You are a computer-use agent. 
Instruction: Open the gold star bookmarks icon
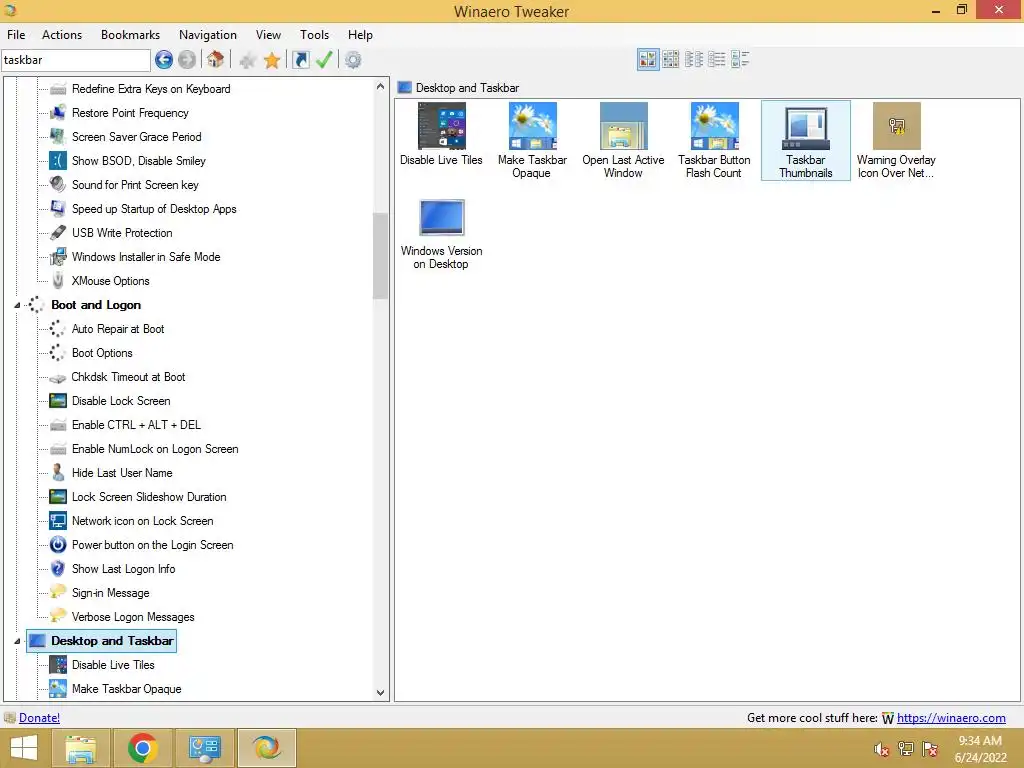pyautogui.click(x=272, y=61)
